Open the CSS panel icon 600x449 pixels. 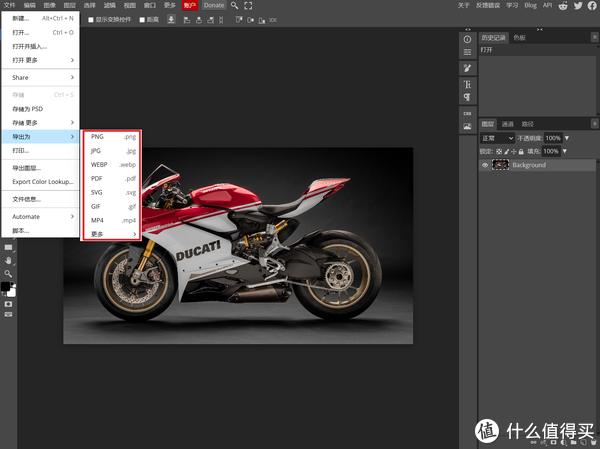pos(467,114)
